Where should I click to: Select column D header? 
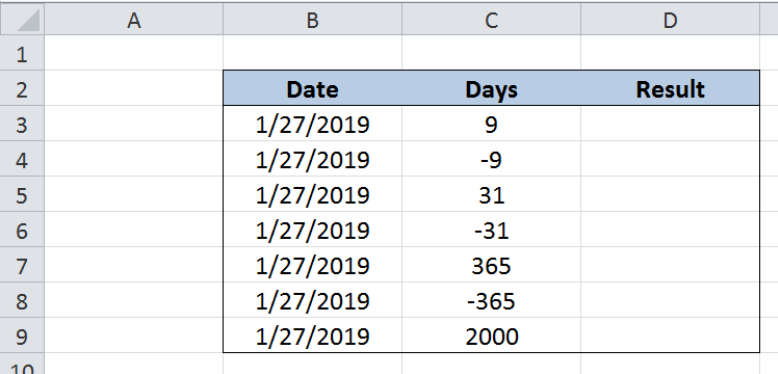point(670,20)
